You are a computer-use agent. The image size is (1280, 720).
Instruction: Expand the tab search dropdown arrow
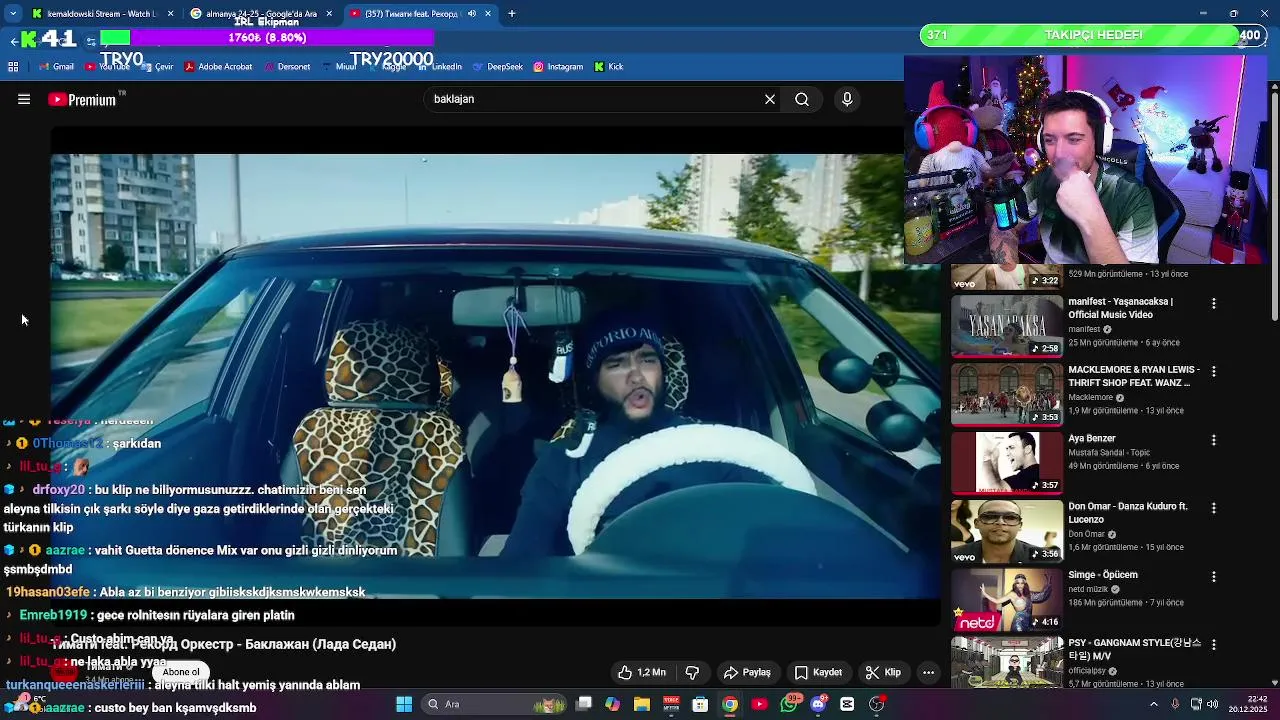point(13,14)
